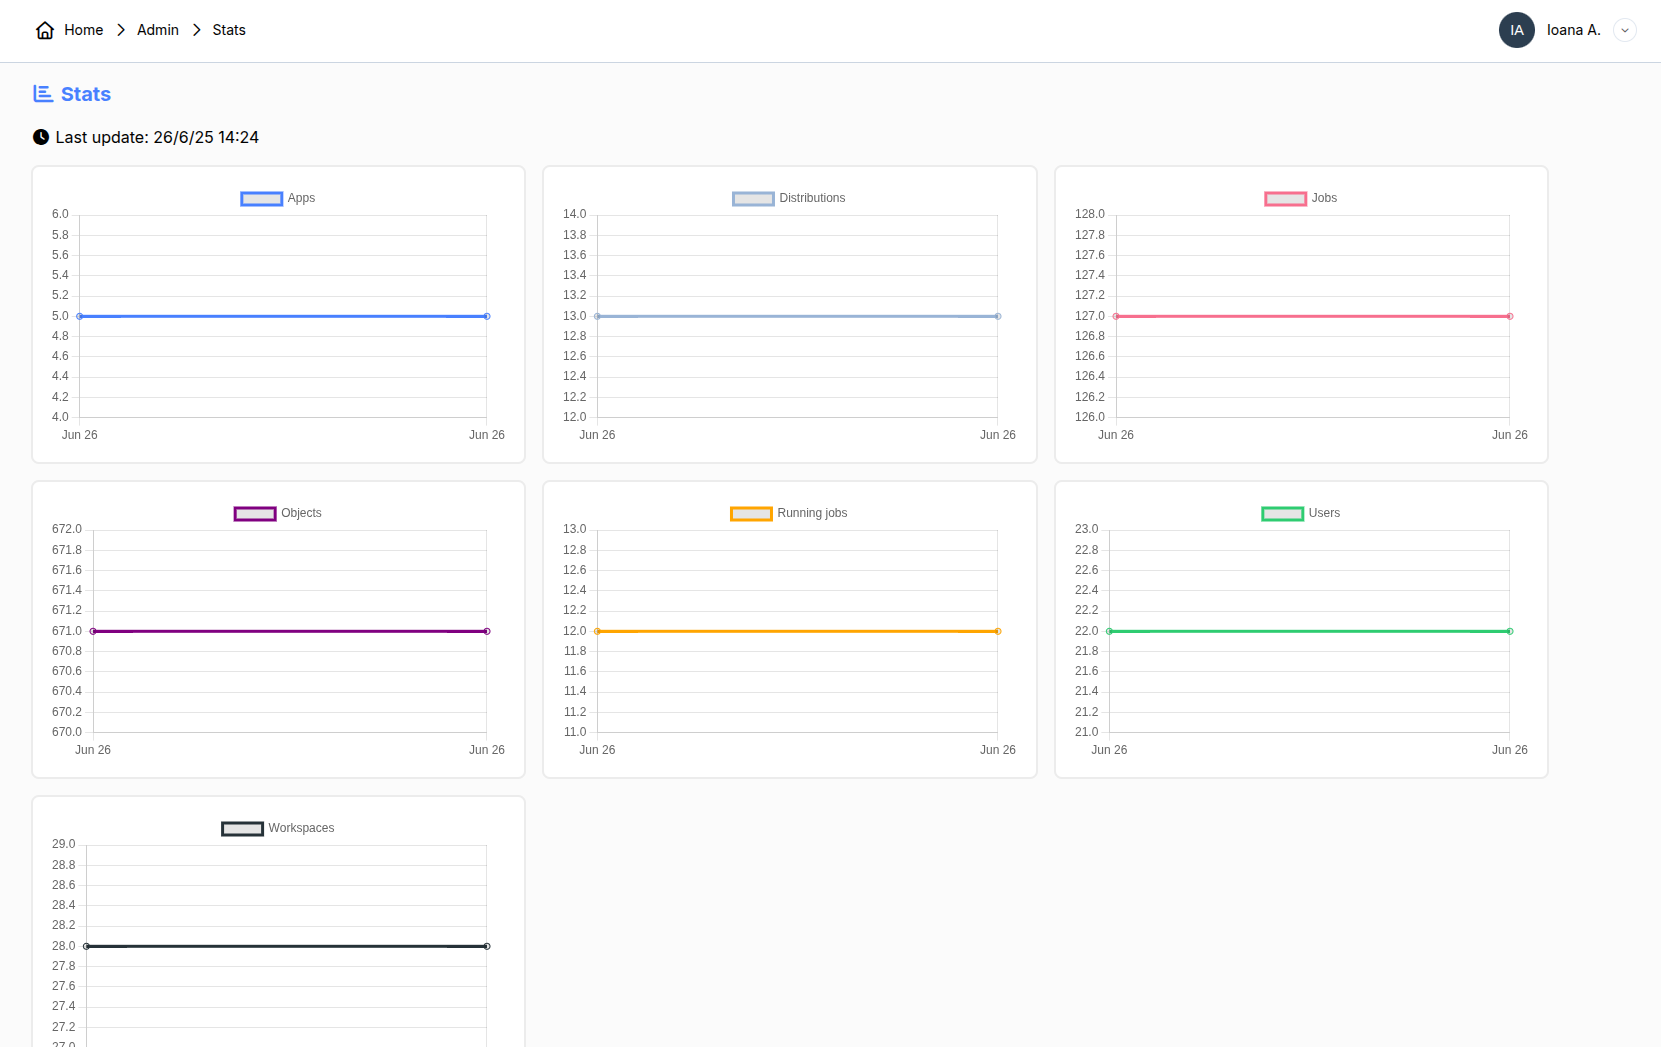Toggle the Distributions legend swatch

(753, 199)
